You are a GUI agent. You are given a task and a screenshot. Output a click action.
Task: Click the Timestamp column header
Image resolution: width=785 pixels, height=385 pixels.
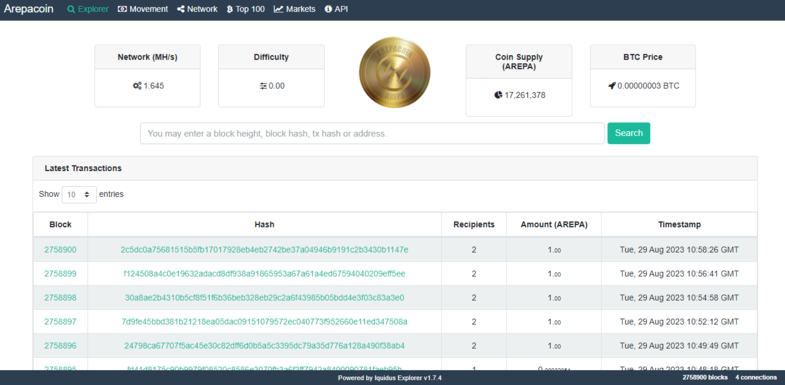(679, 225)
